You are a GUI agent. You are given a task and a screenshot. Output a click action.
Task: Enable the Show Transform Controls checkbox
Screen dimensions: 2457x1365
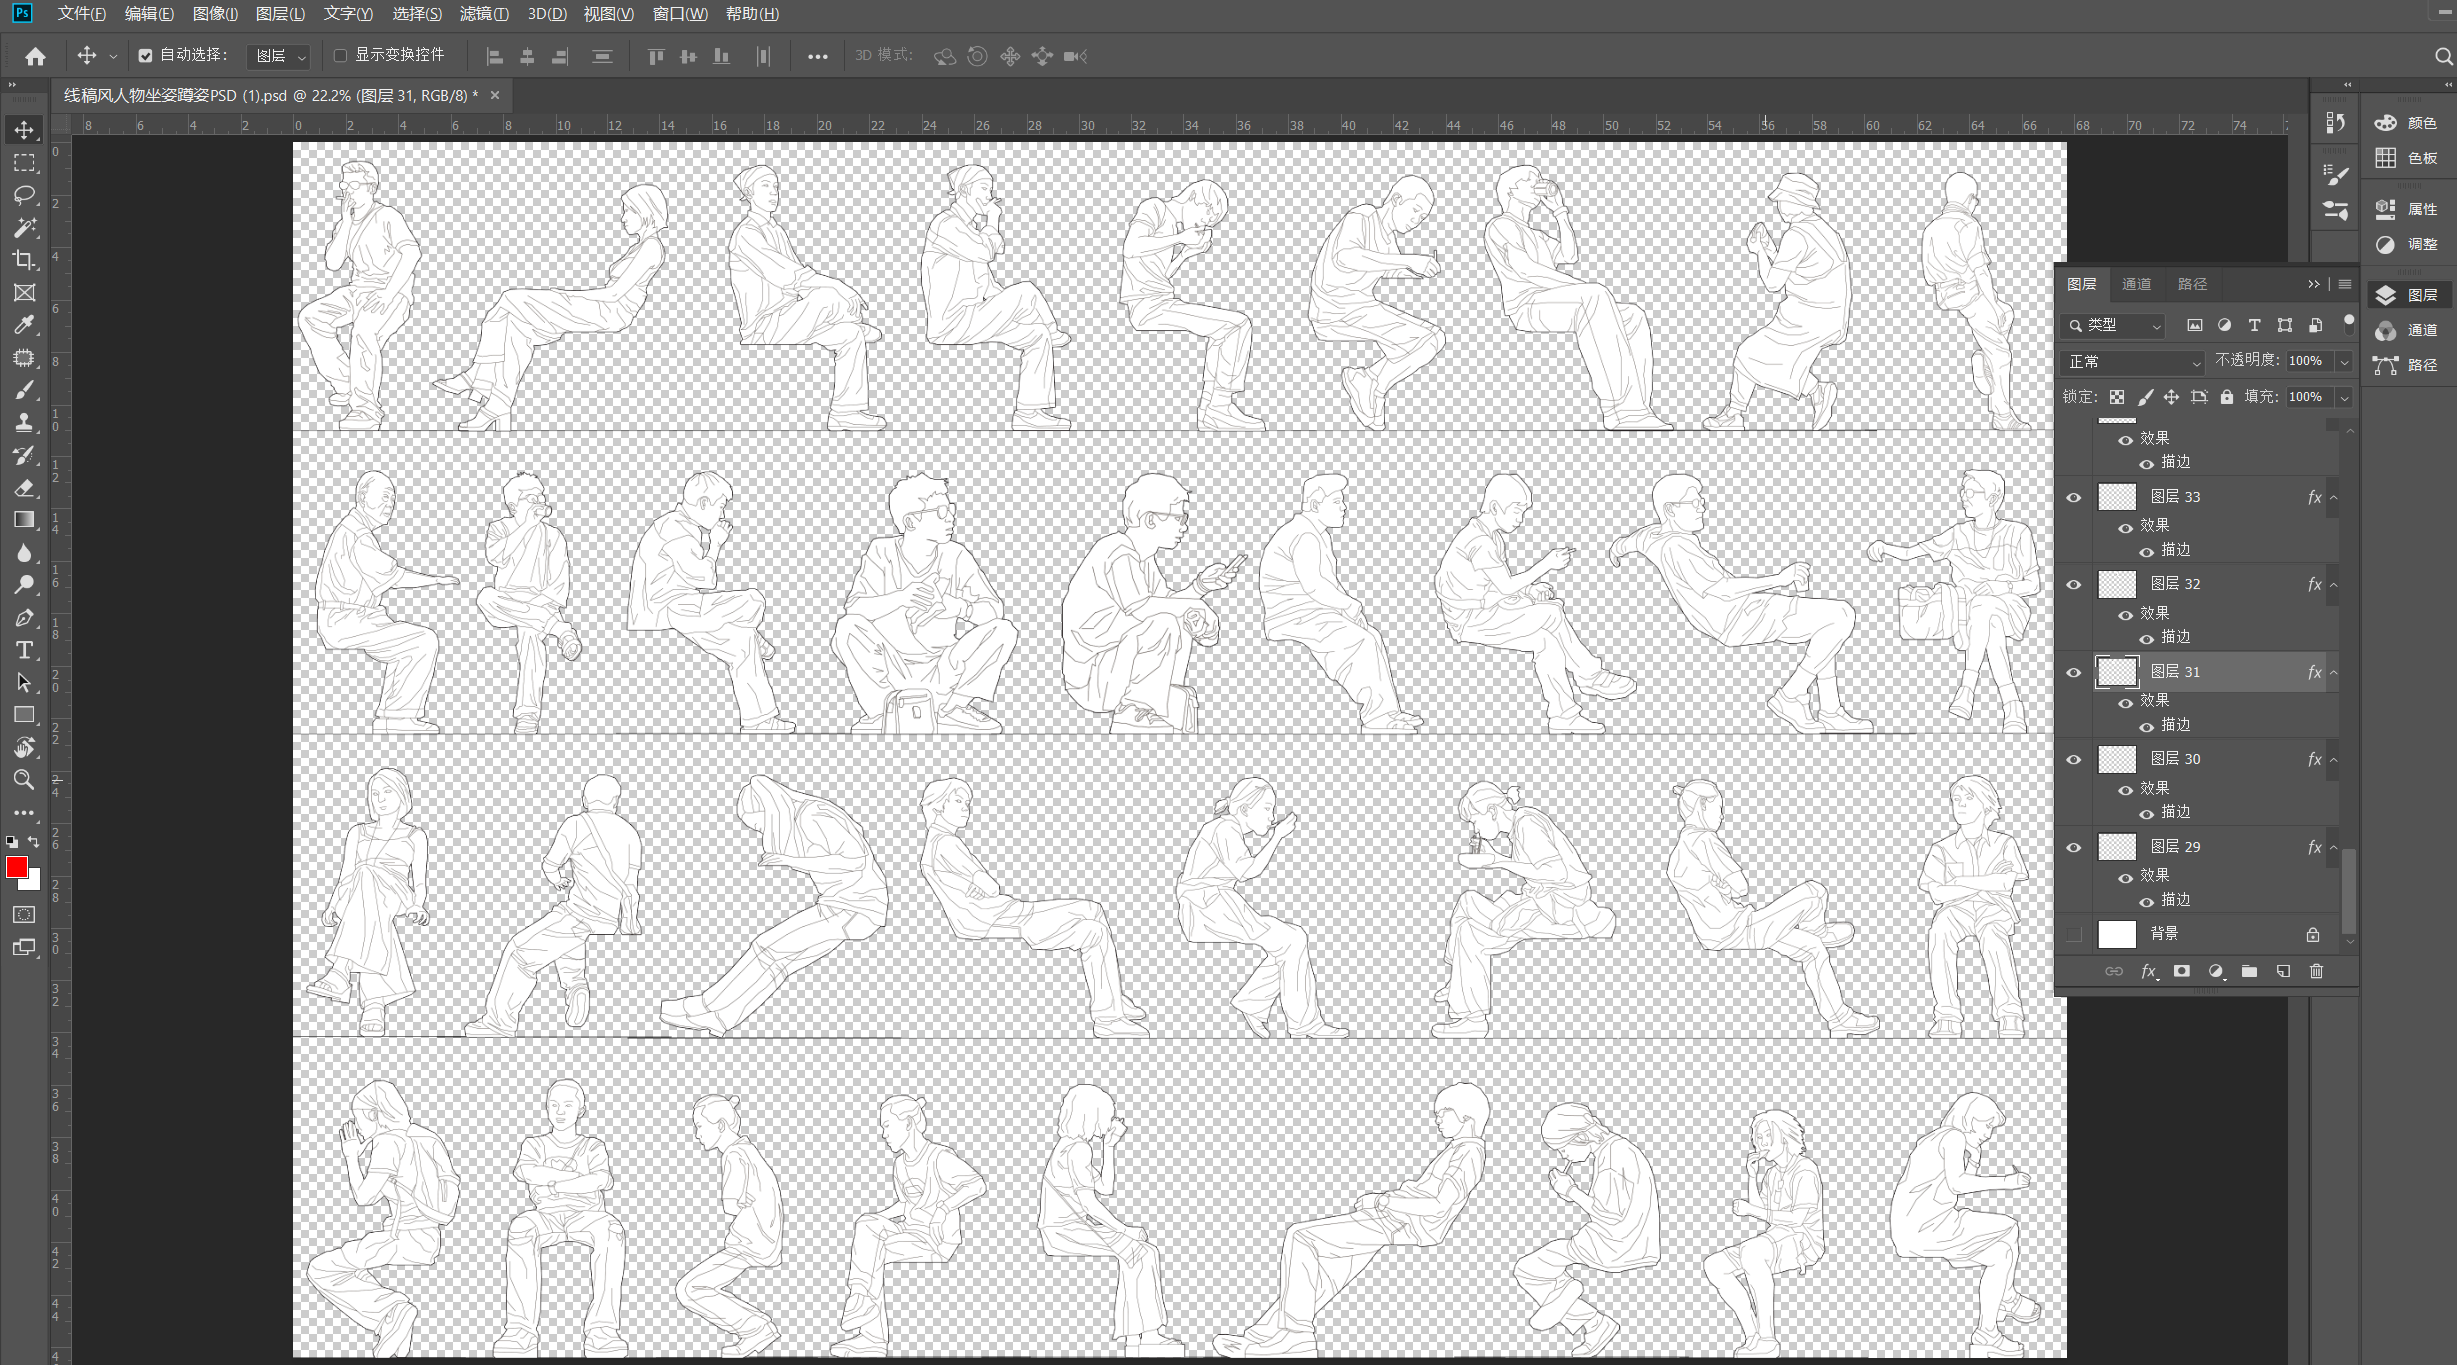(340, 56)
